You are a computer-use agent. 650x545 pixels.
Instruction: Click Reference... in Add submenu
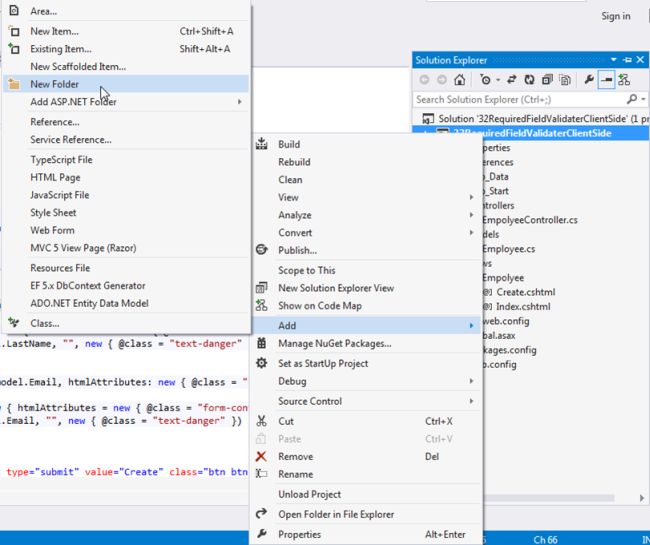[55, 122]
